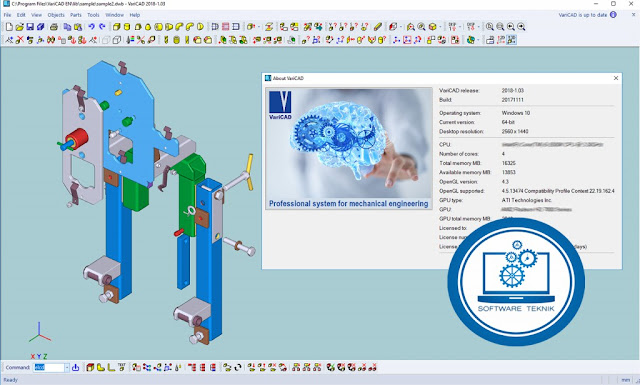Viewport: 640px width, 385px height.
Task: Click the 'Windows 10' operating system value
Action: pos(516,113)
